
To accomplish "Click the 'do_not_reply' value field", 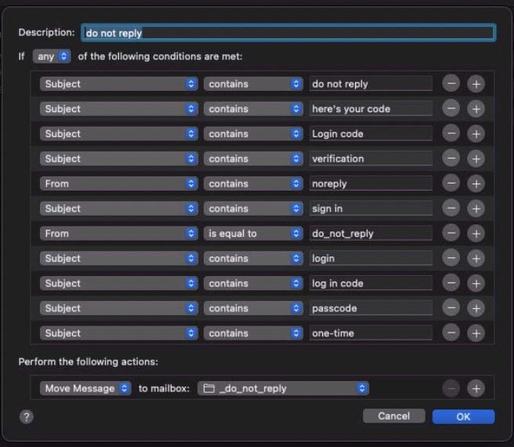I will (x=371, y=233).
